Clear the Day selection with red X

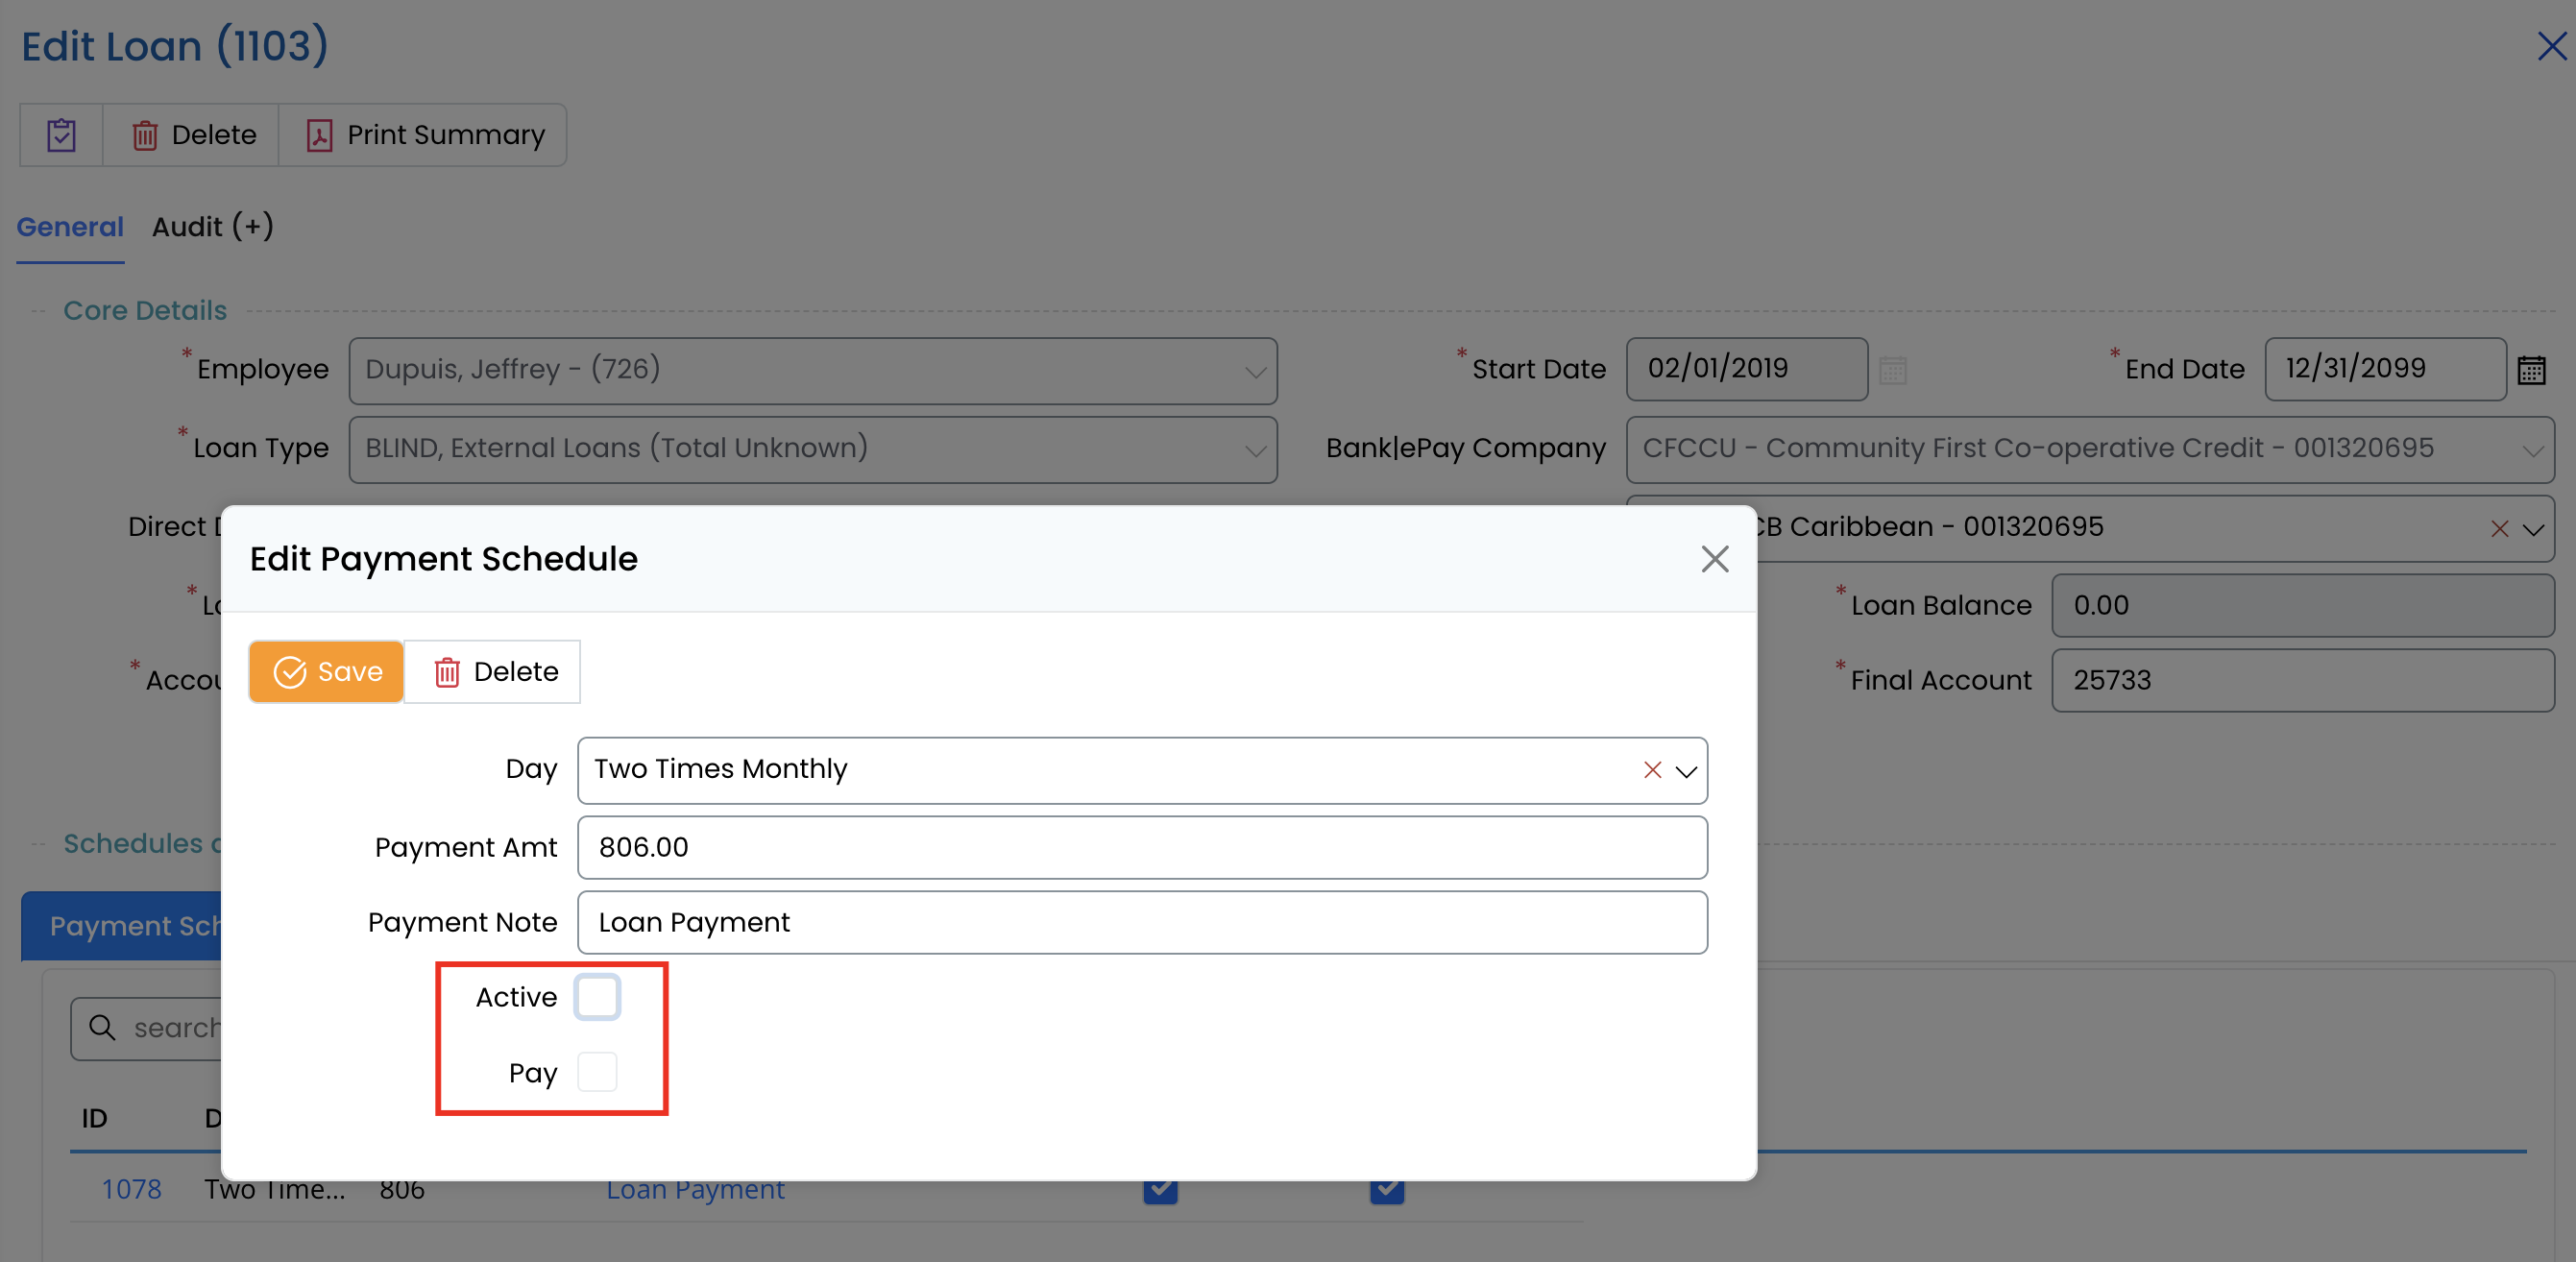[x=1651, y=770]
